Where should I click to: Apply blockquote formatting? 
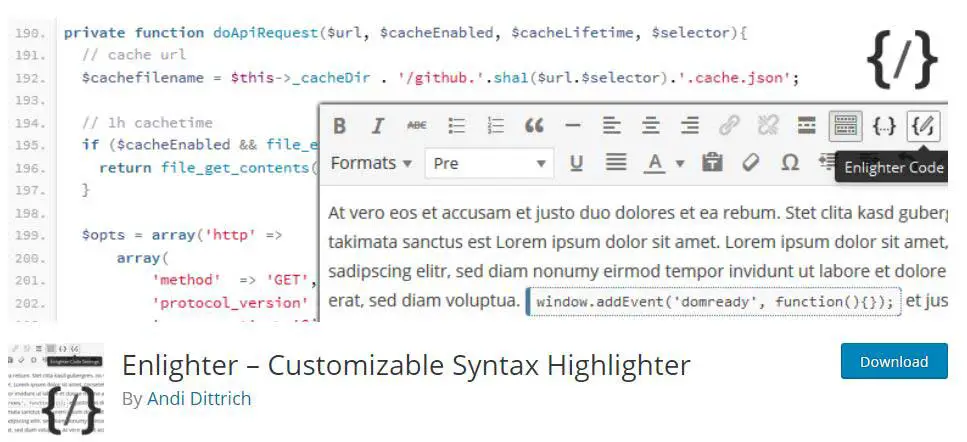coord(534,126)
